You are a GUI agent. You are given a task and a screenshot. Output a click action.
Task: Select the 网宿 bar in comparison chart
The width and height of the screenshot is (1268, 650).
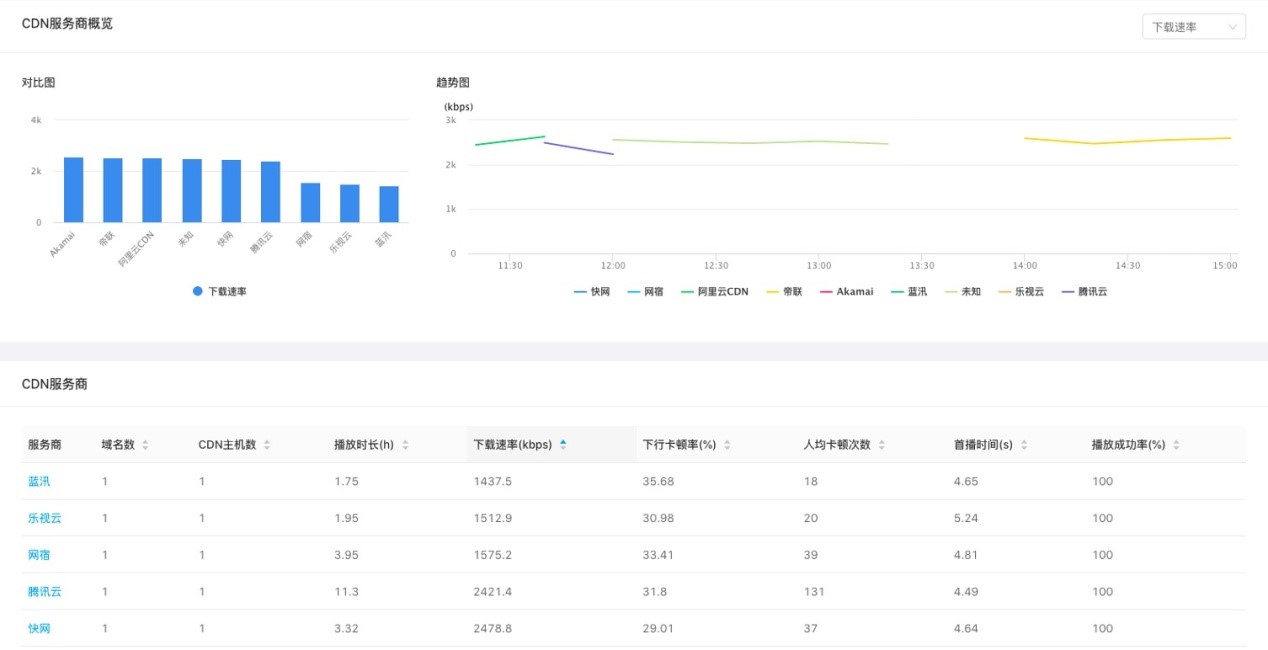pyautogui.click(x=310, y=203)
